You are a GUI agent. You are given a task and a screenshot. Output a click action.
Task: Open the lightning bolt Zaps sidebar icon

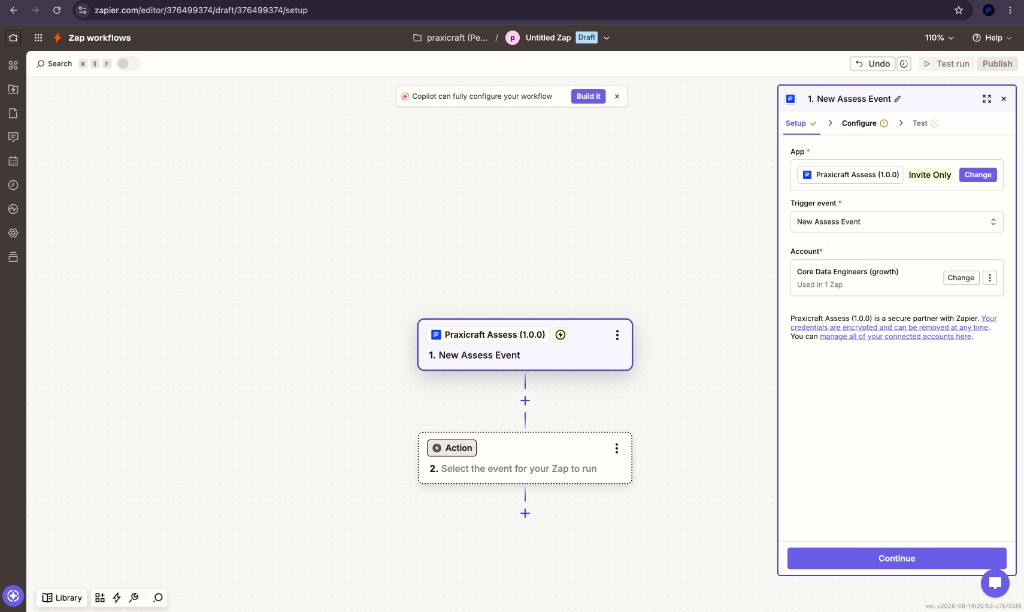click(x=13, y=89)
